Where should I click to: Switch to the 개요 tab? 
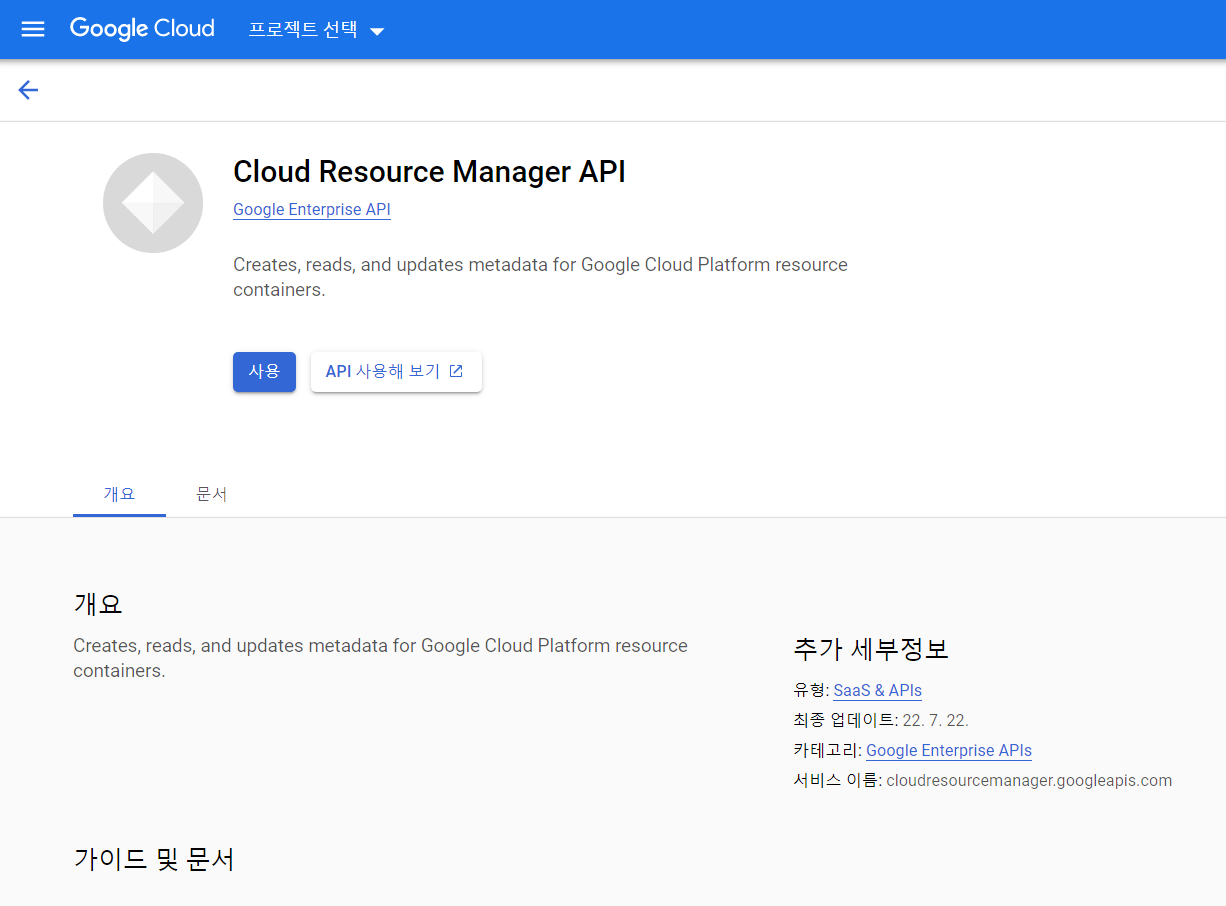click(119, 494)
